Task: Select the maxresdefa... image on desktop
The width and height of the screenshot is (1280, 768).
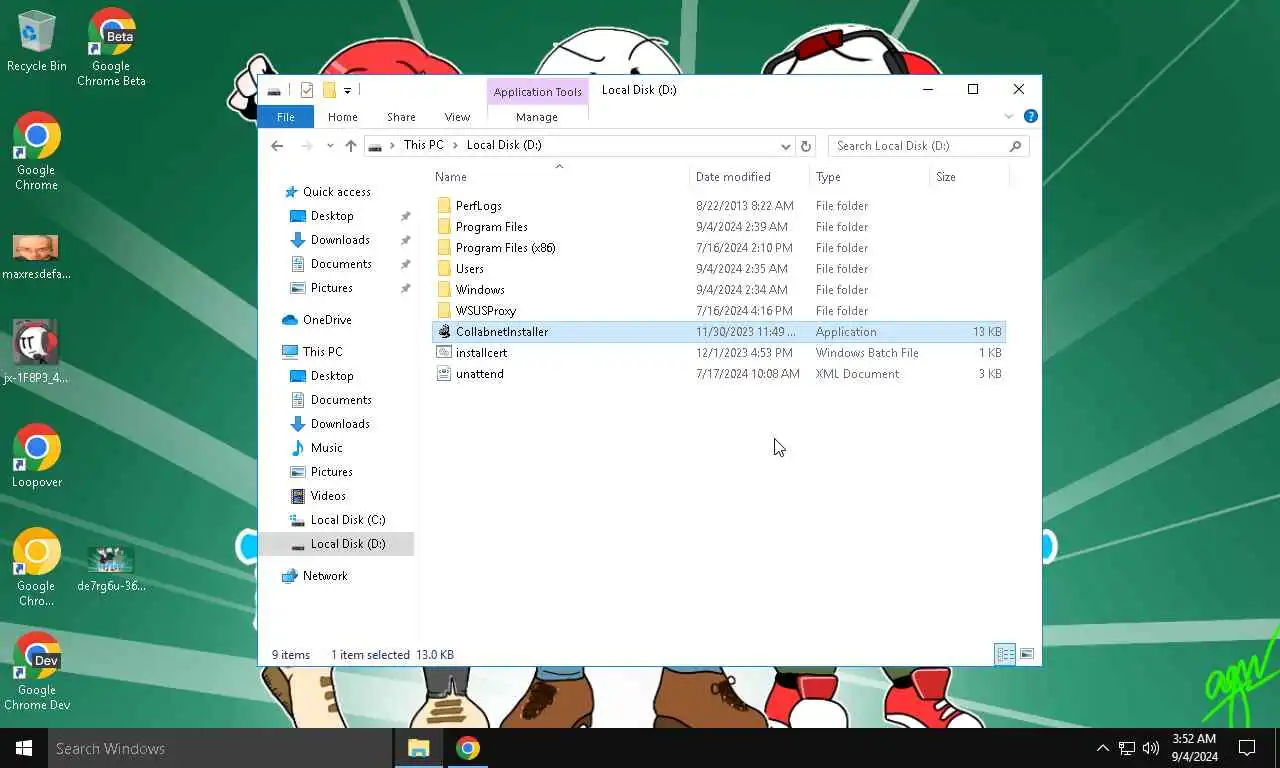Action: (36, 257)
